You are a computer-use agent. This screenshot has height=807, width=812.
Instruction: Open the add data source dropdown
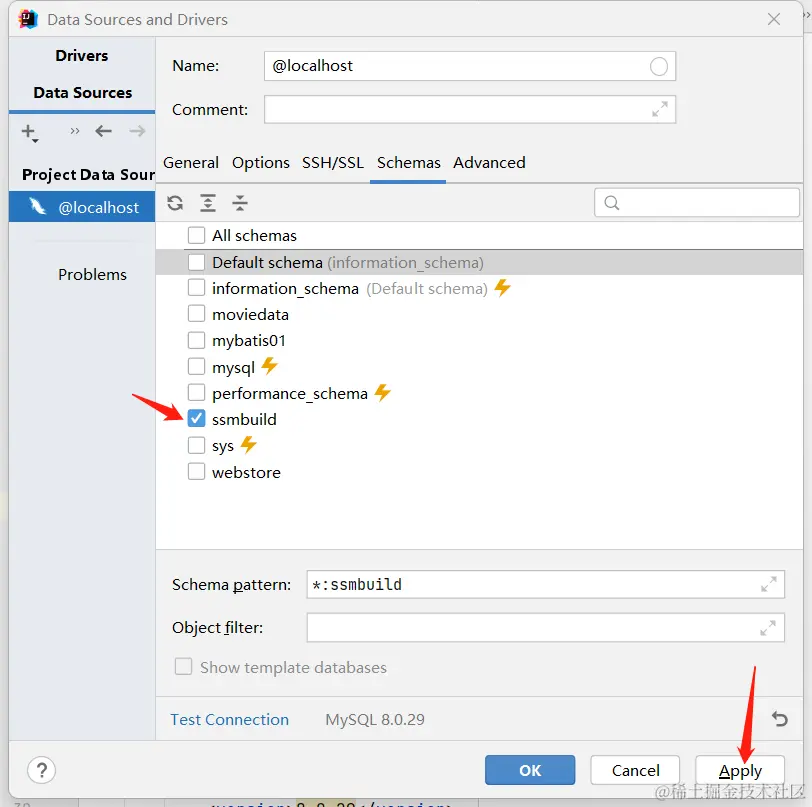click(x=30, y=132)
